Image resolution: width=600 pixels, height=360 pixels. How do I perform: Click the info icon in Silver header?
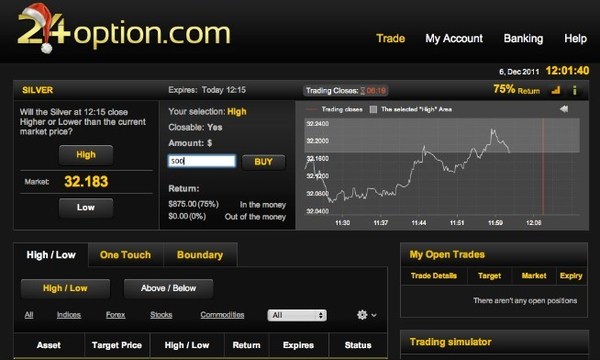574,90
